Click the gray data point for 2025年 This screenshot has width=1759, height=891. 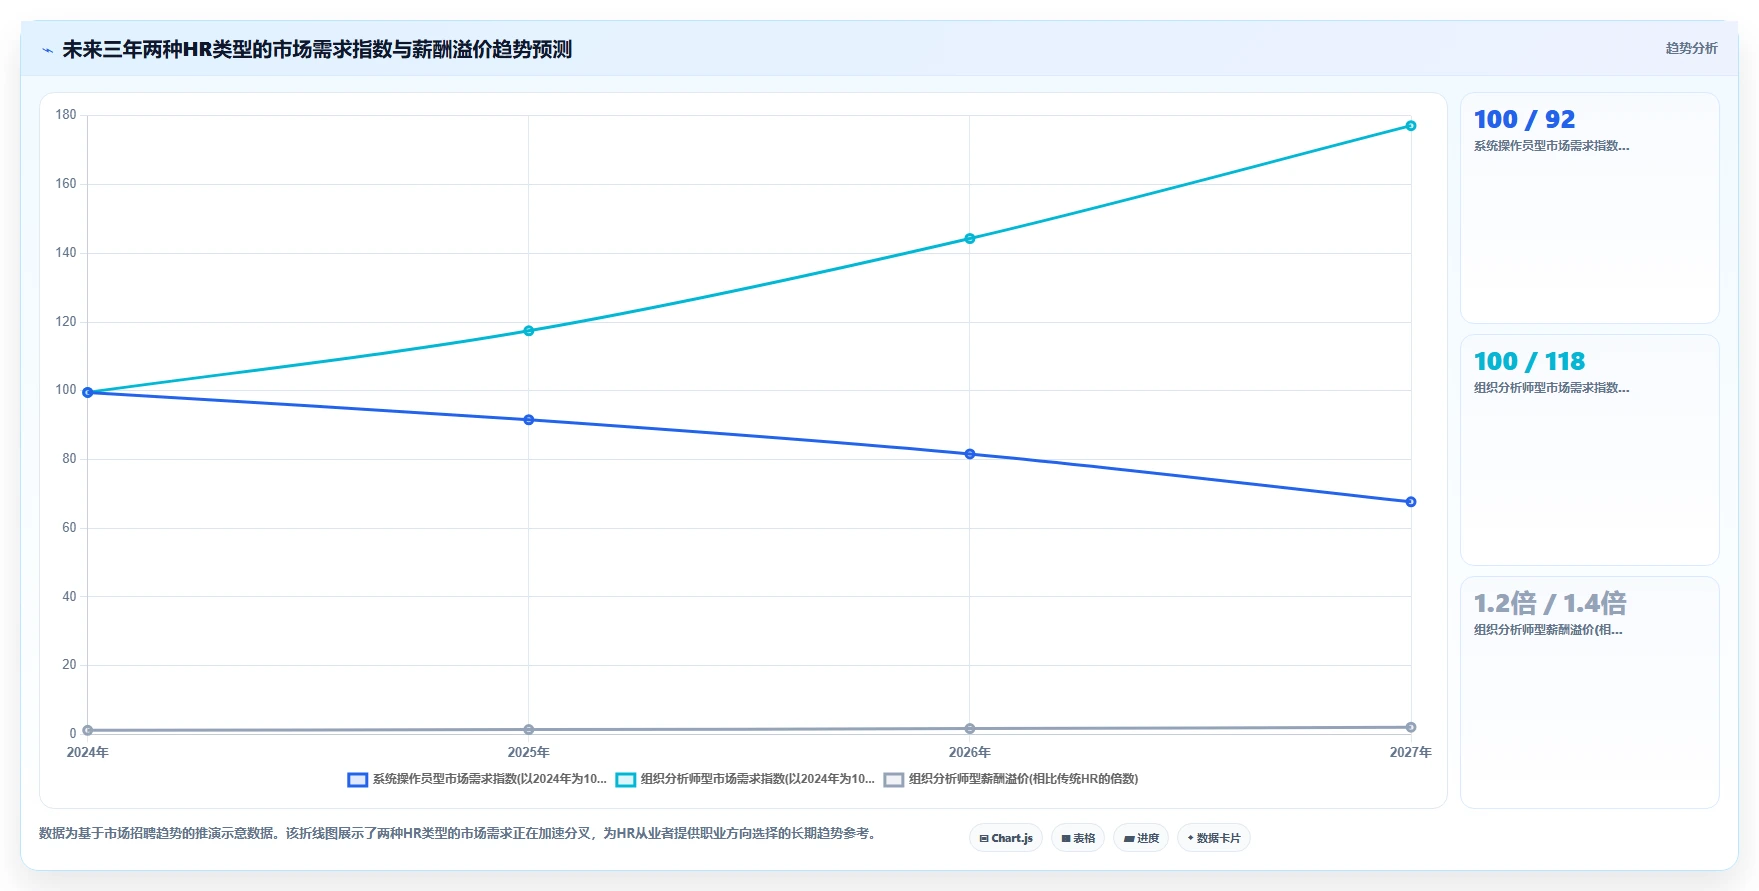[x=529, y=730]
